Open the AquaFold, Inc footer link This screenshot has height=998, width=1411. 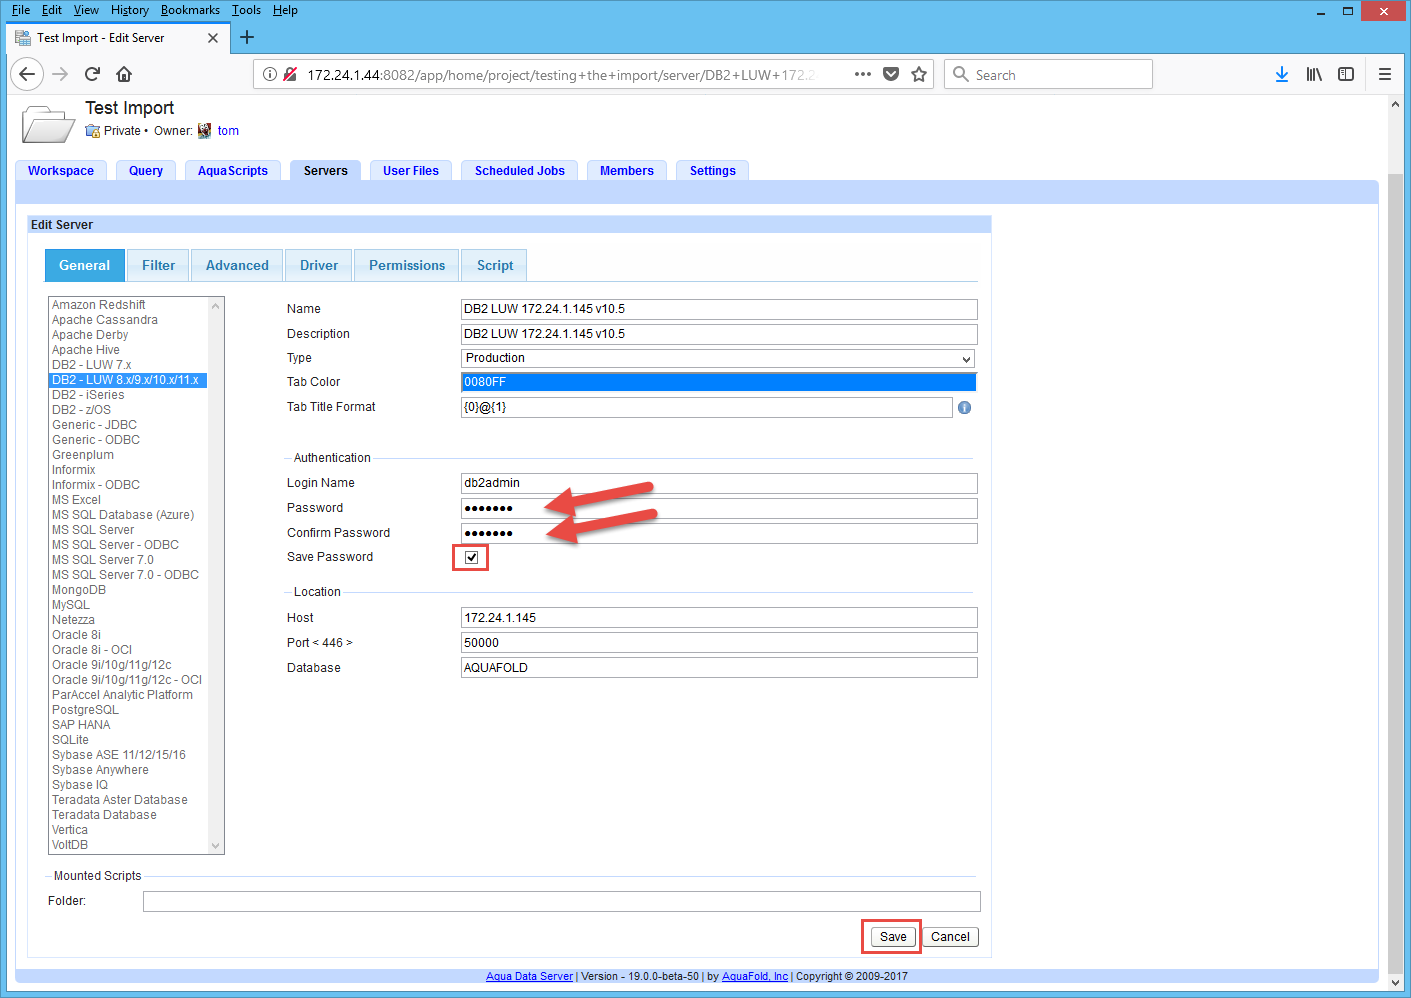pos(755,977)
